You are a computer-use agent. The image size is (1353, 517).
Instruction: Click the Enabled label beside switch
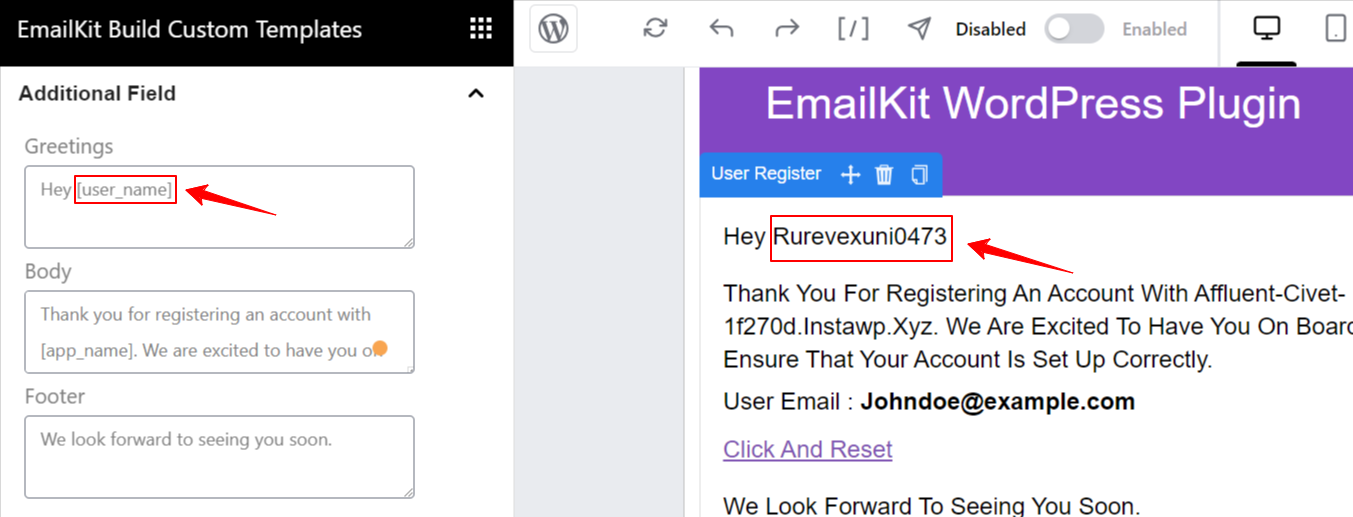click(1154, 29)
